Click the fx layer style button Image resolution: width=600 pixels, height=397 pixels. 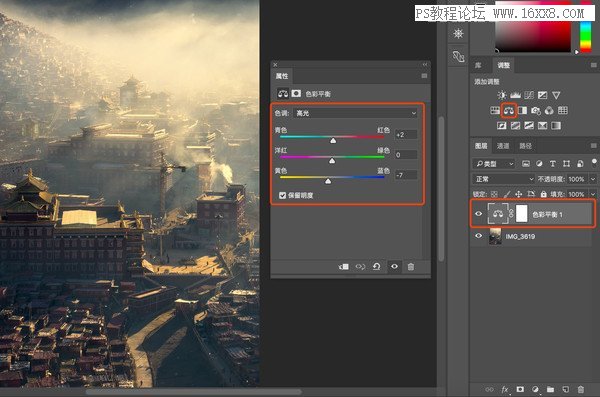click(x=505, y=389)
